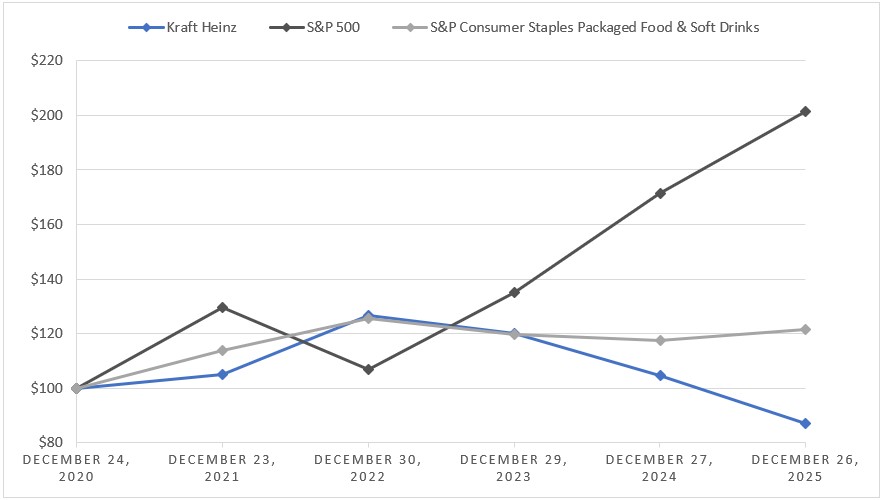Click the S&P 500 marker at December 26, 2025
883x500 pixels.
click(806, 111)
